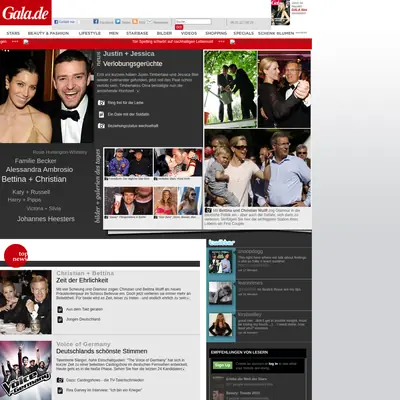This screenshot has height=400, width=400.
Task: Click the camera icon beside 'Beziehungsstatus wechselhaft'
Action: point(101,126)
